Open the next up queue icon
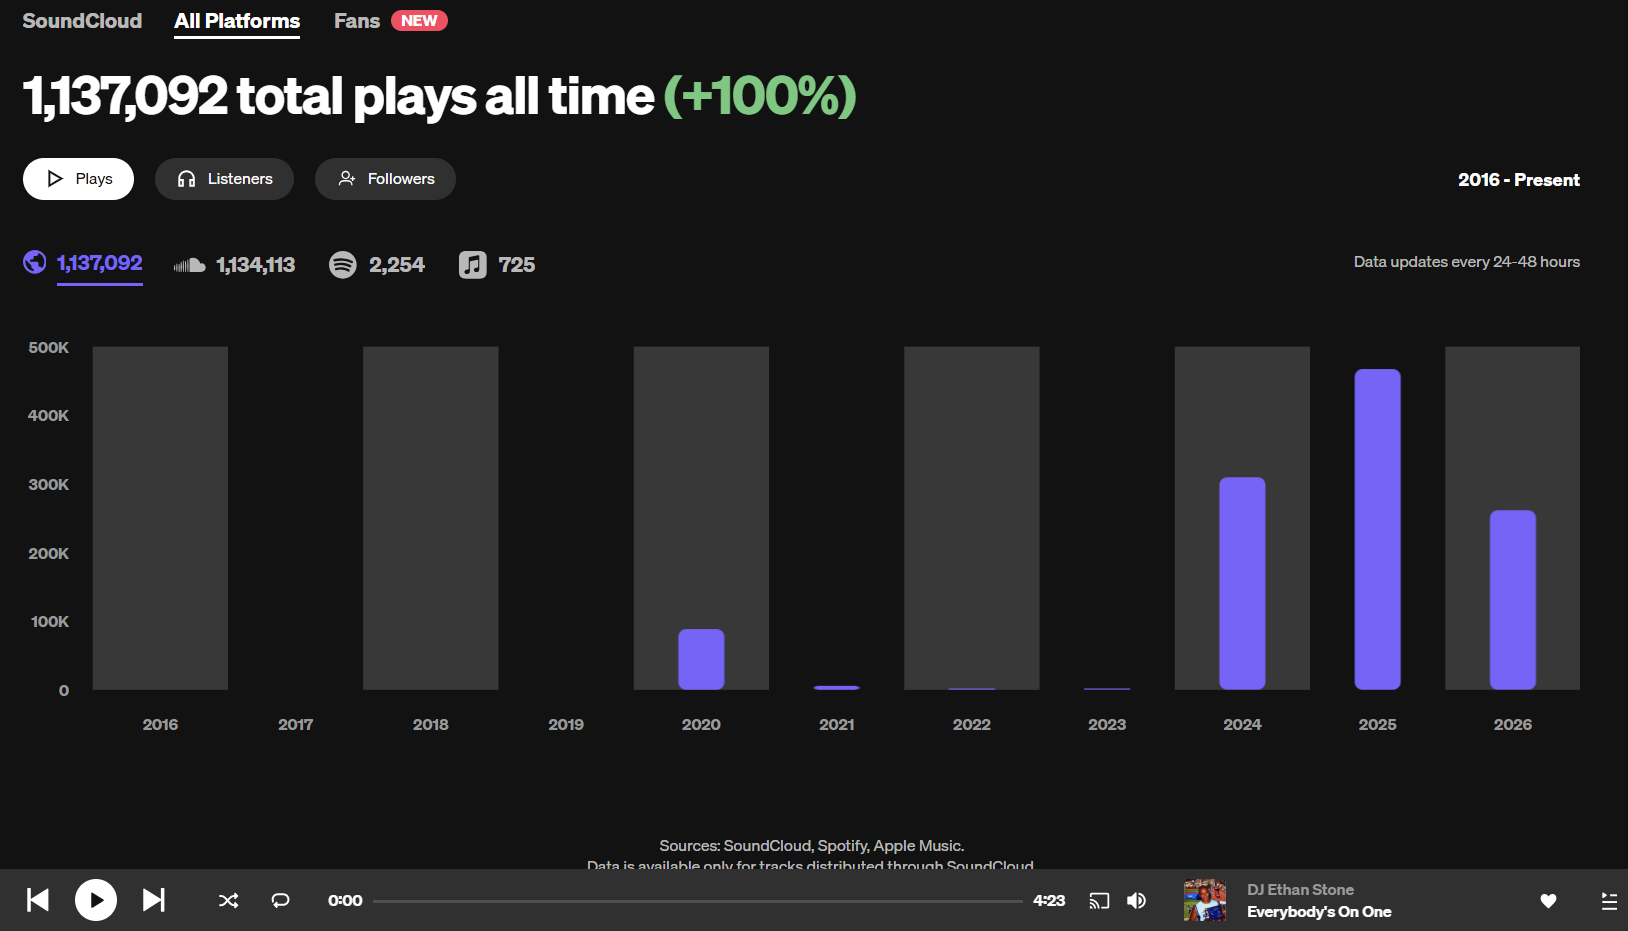This screenshot has width=1628, height=931. [x=1609, y=901]
